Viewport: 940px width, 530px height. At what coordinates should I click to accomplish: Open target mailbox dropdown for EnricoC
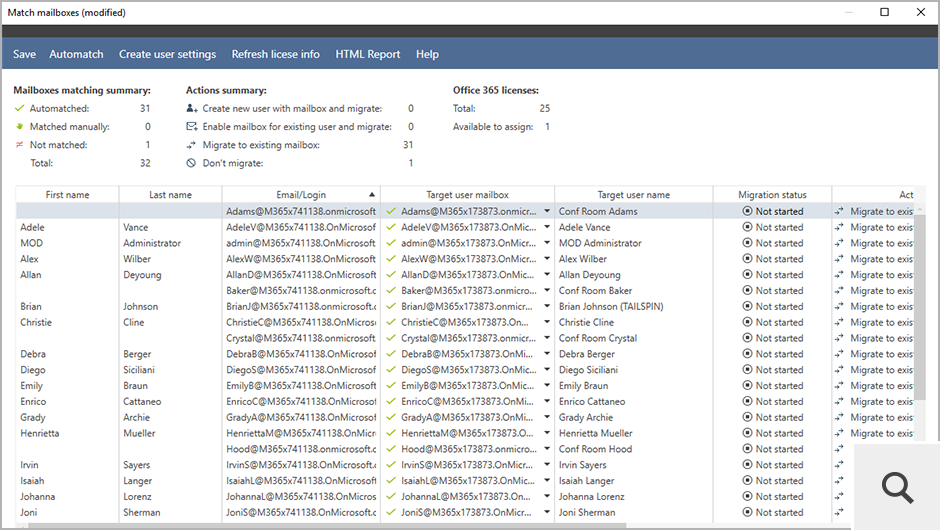(547, 401)
